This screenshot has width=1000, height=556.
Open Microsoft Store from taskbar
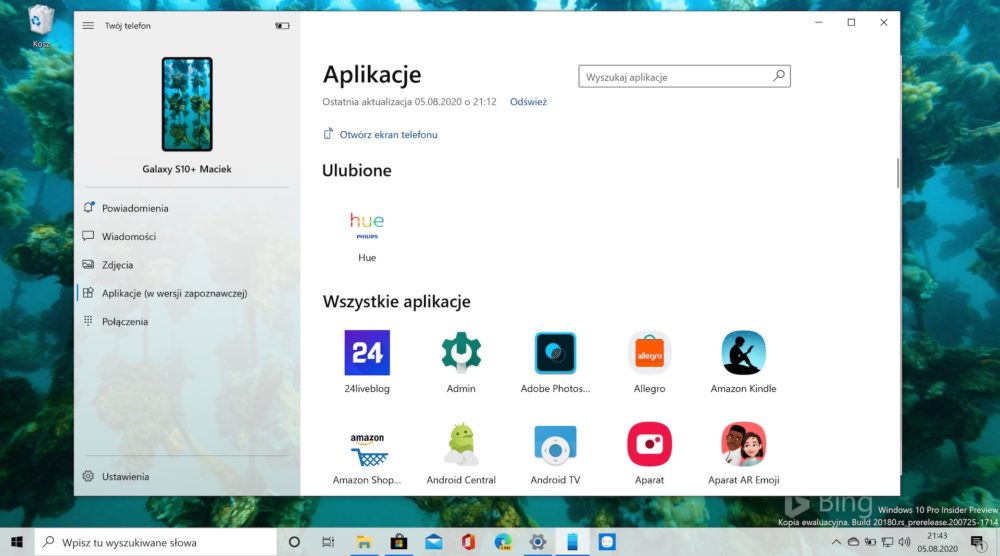point(399,542)
